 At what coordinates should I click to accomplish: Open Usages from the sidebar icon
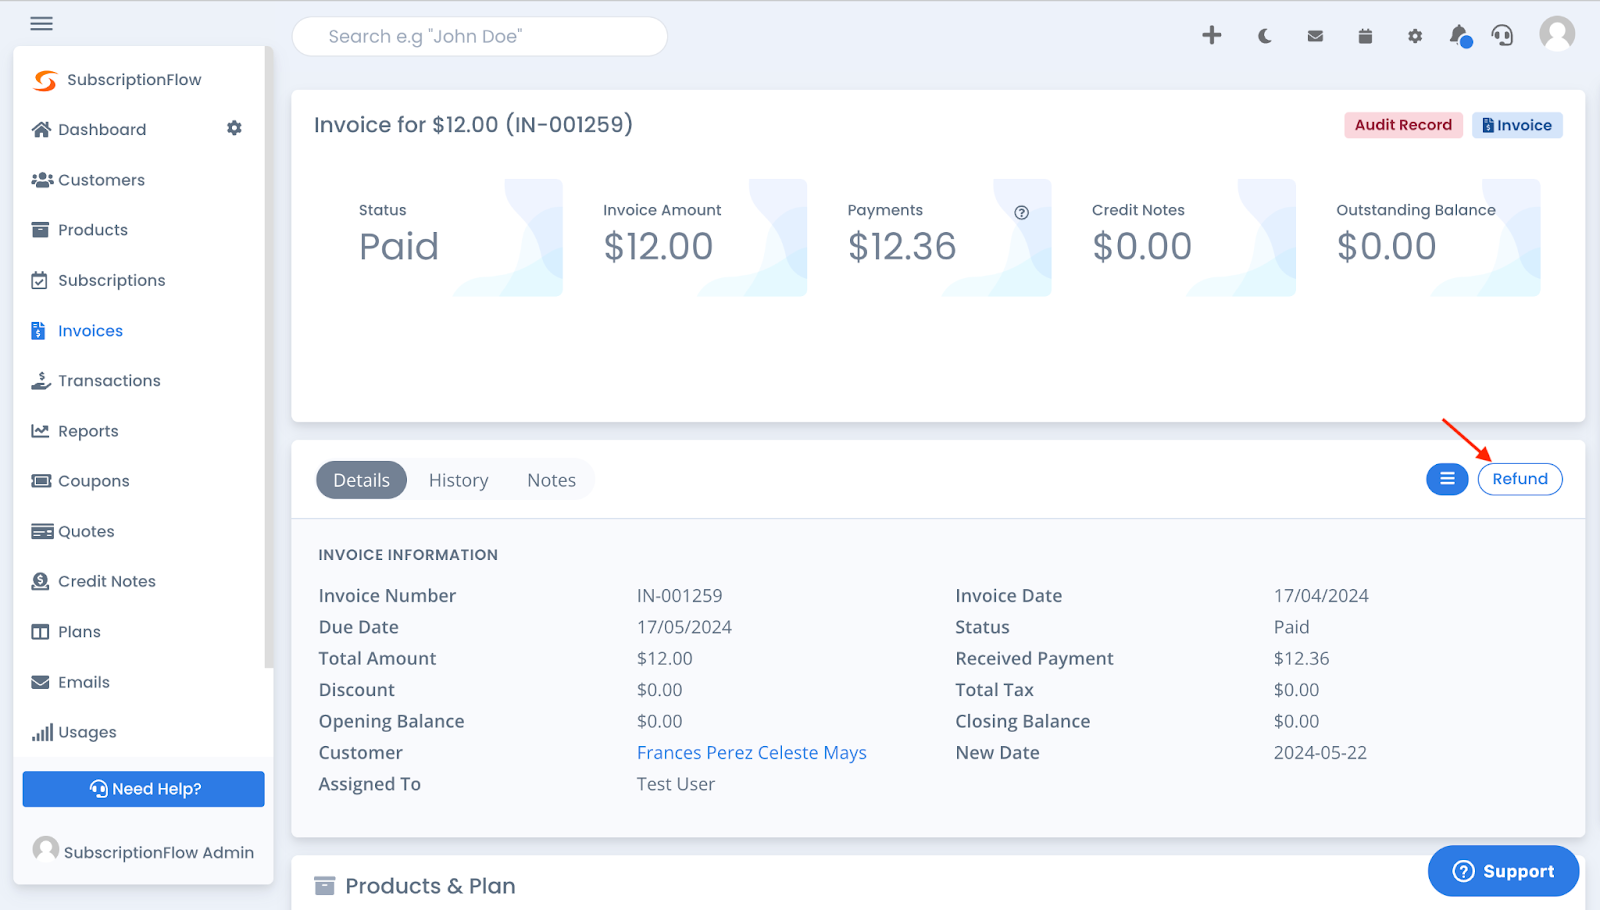coord(42,731)
